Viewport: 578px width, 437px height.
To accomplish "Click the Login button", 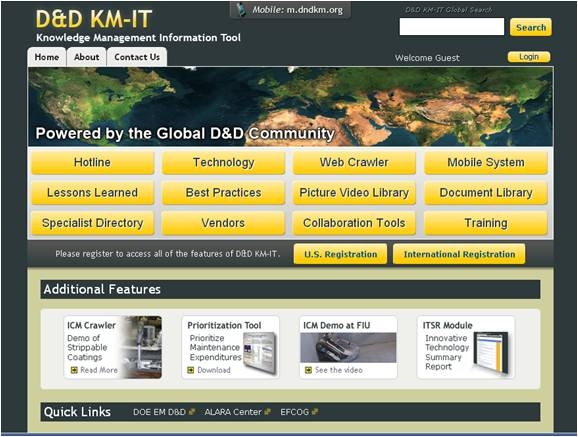I will (x=529, y=57).
